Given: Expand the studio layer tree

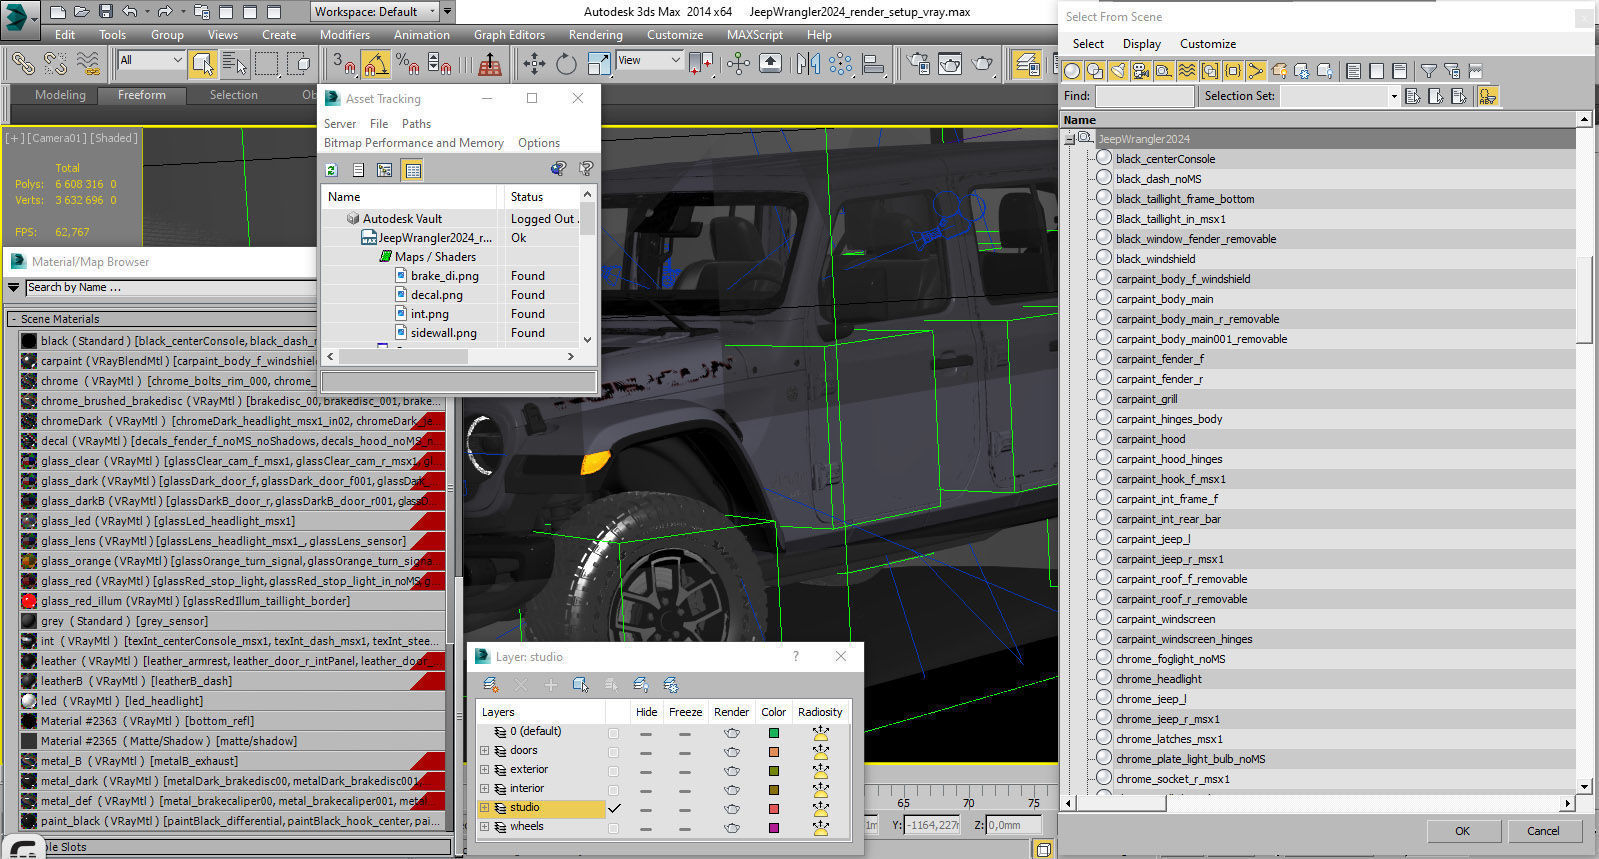Looking at the screenshot, I should 485,808.
